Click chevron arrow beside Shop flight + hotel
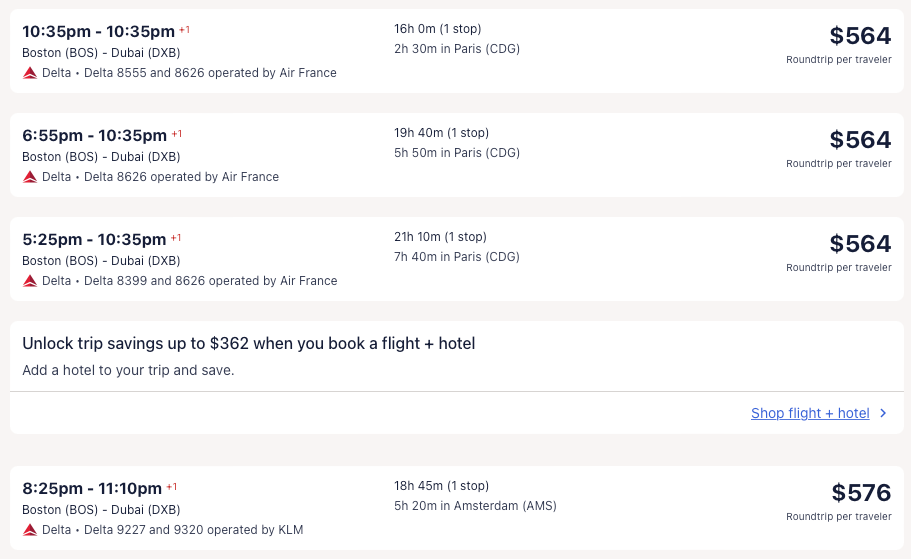 (x=883, y=413)
